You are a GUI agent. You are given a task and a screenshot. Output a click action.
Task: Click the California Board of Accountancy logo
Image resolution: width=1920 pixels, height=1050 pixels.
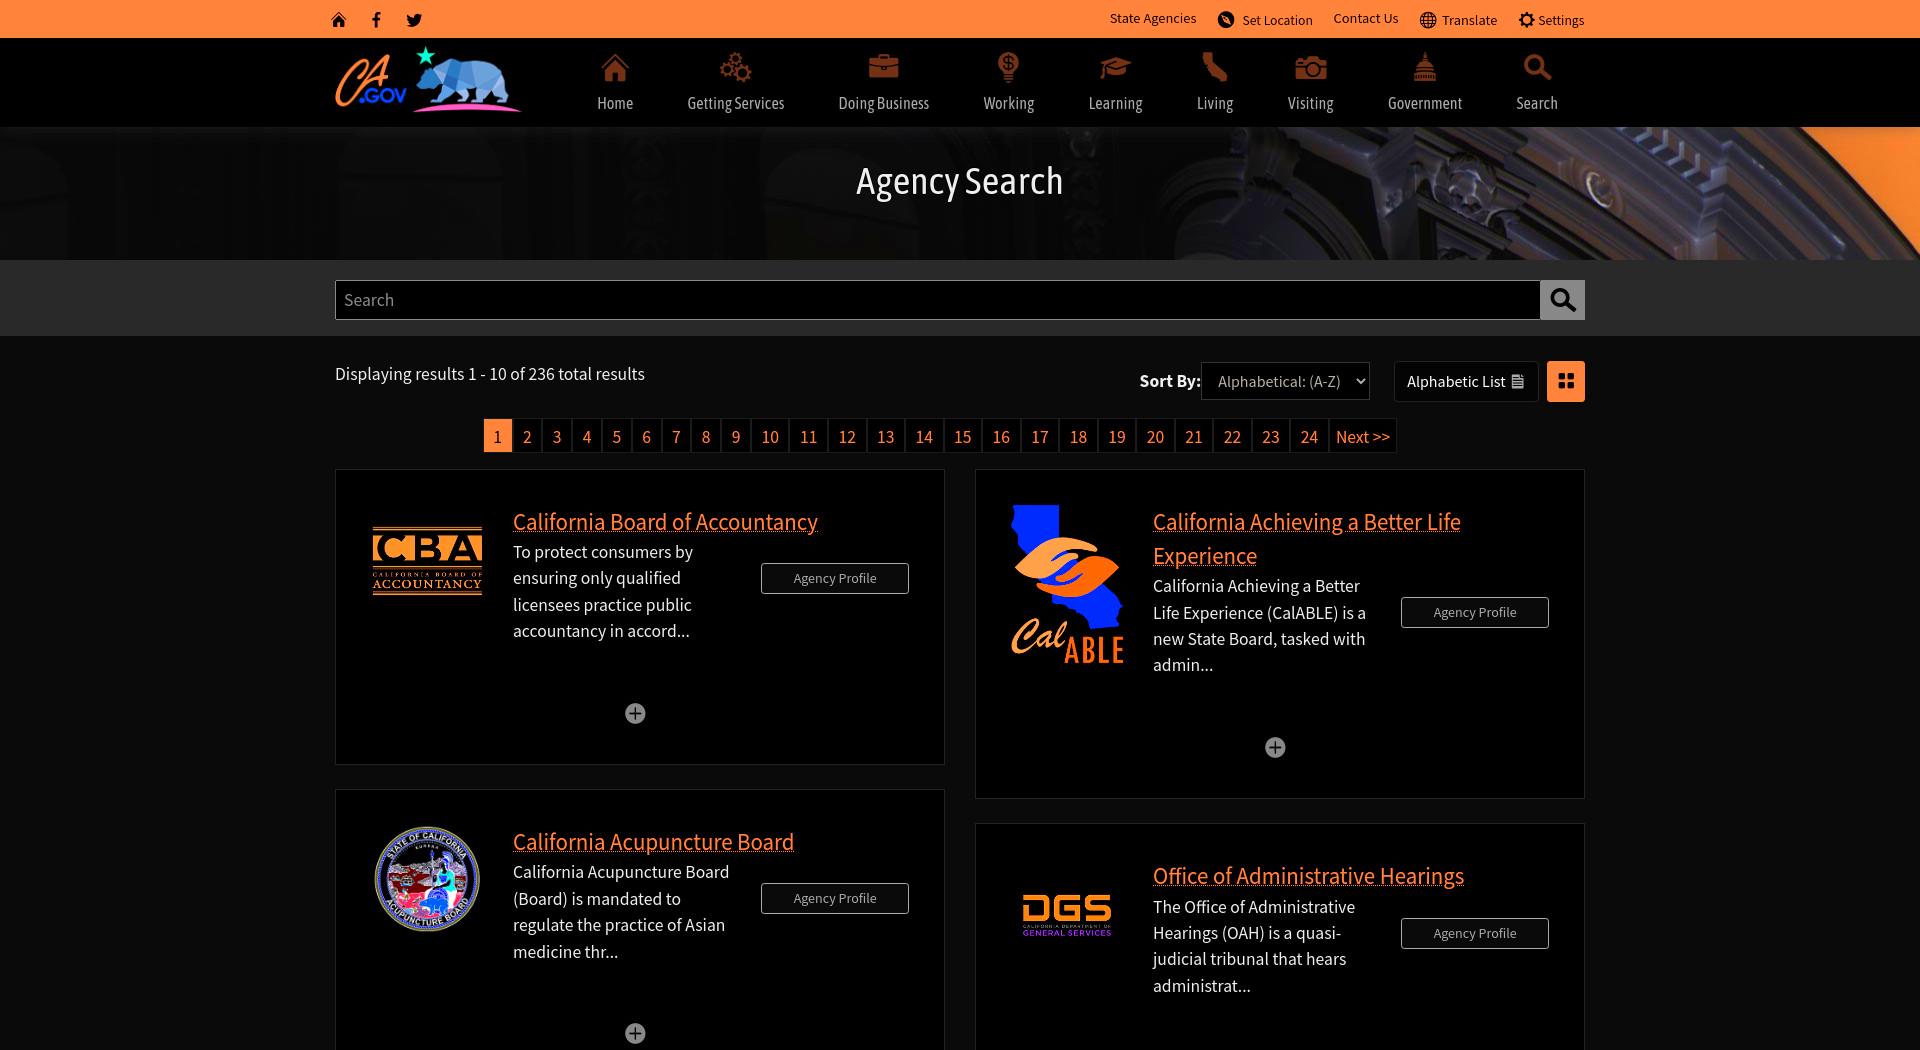point(427,561)
